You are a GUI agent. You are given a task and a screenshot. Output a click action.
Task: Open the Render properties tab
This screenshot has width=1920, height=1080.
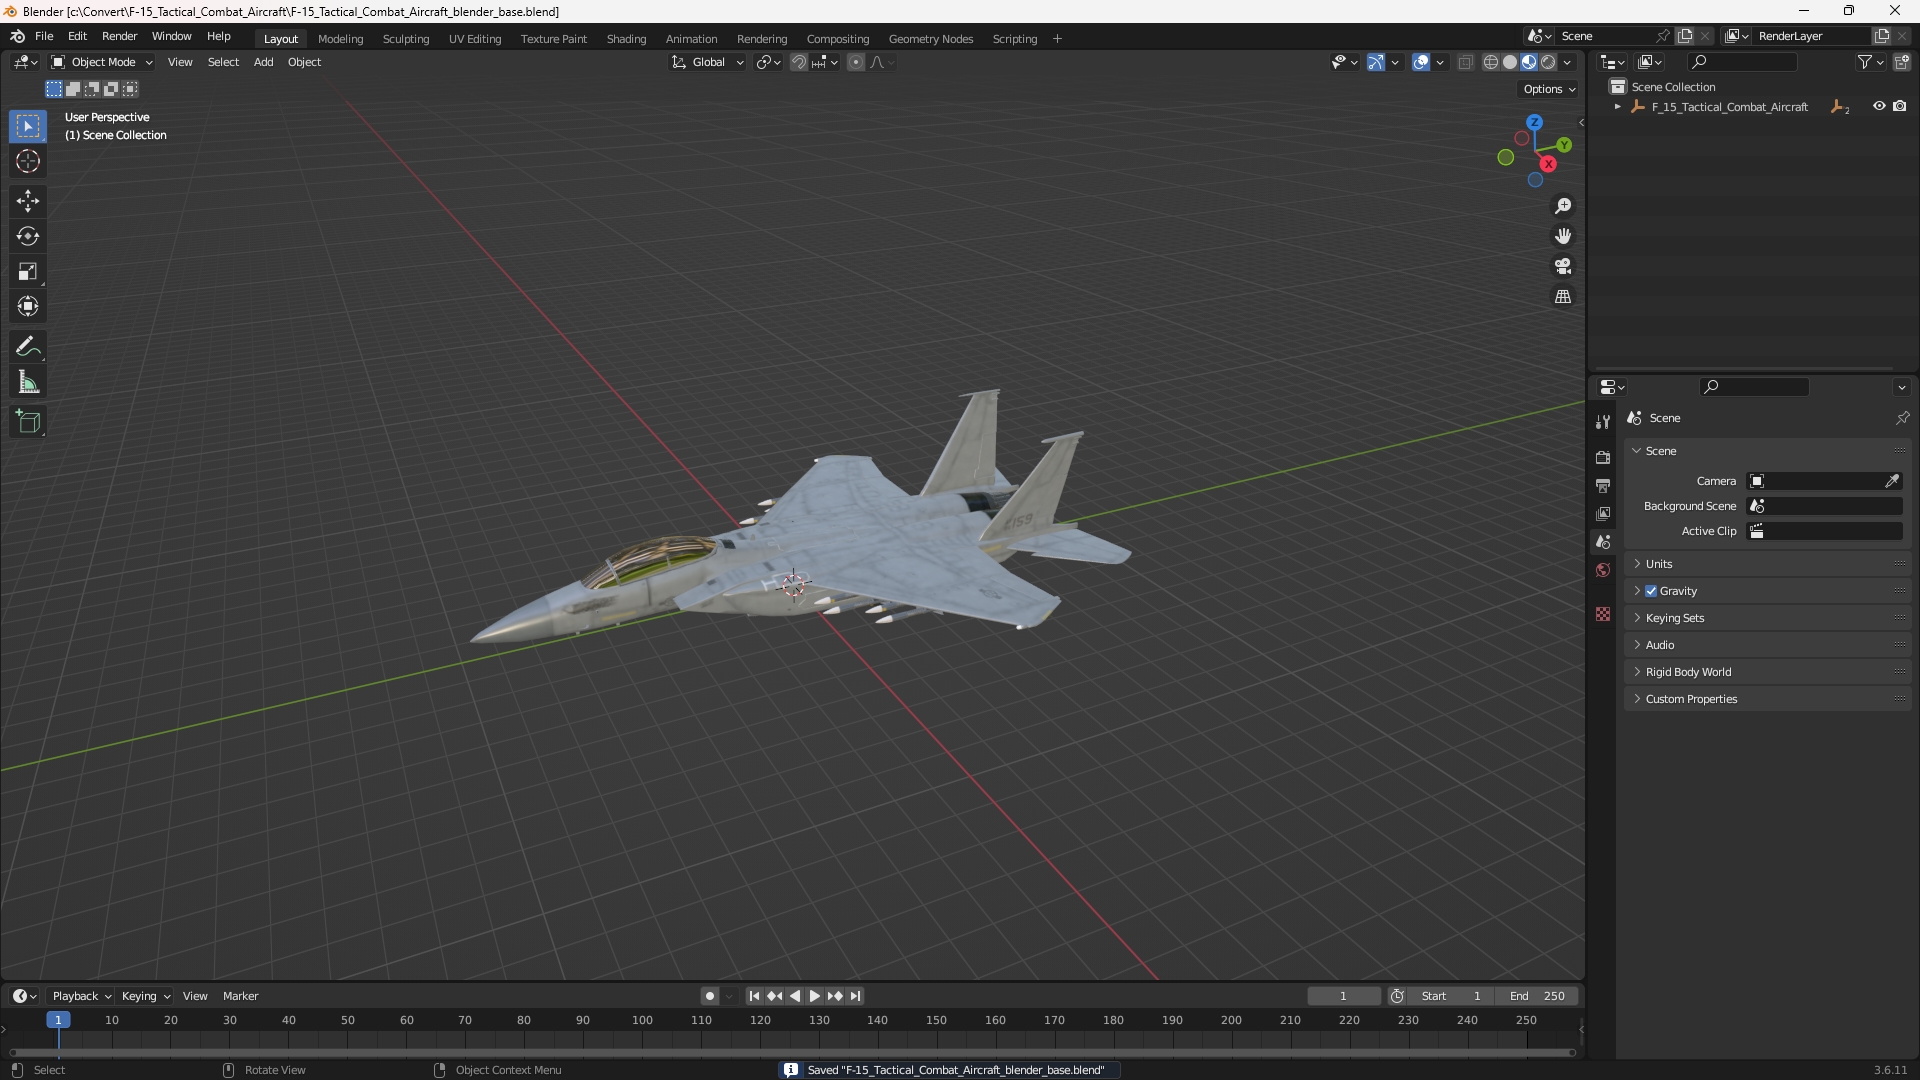point(1603,457)
